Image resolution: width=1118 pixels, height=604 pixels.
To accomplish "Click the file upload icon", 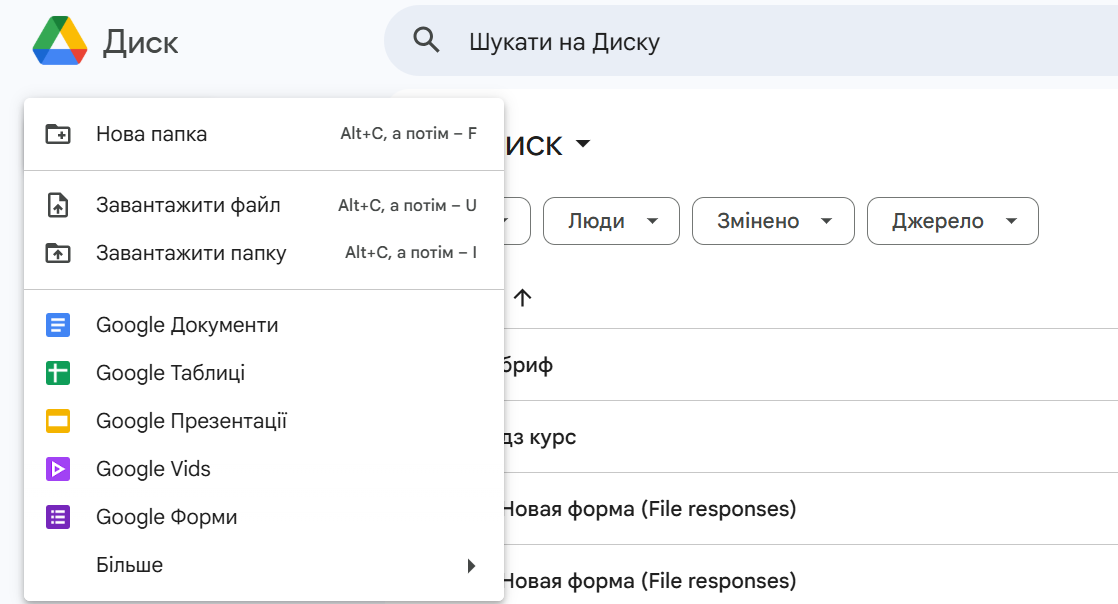I will click(x=58, y=206).
